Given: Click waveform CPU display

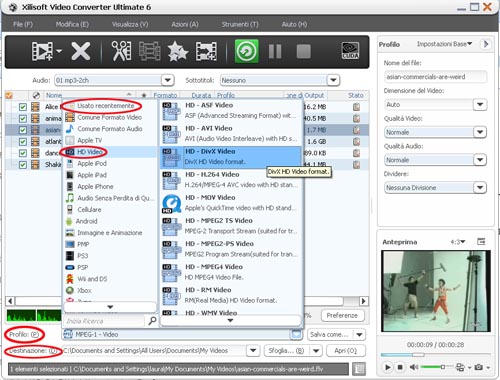Looking at the screenshot, I should tap(34, 315).
